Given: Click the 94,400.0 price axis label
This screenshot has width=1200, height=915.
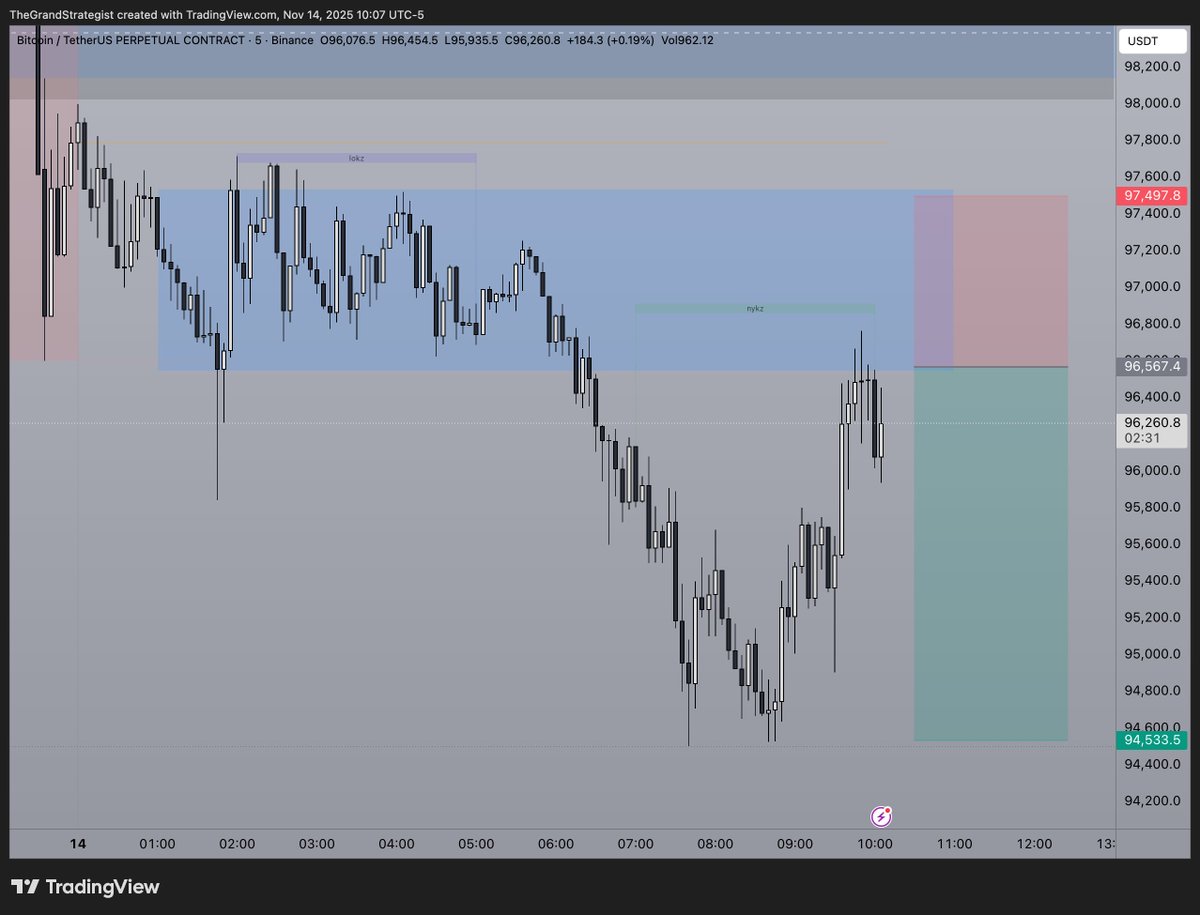Looking at the screenshot, I should (1153, 765).
